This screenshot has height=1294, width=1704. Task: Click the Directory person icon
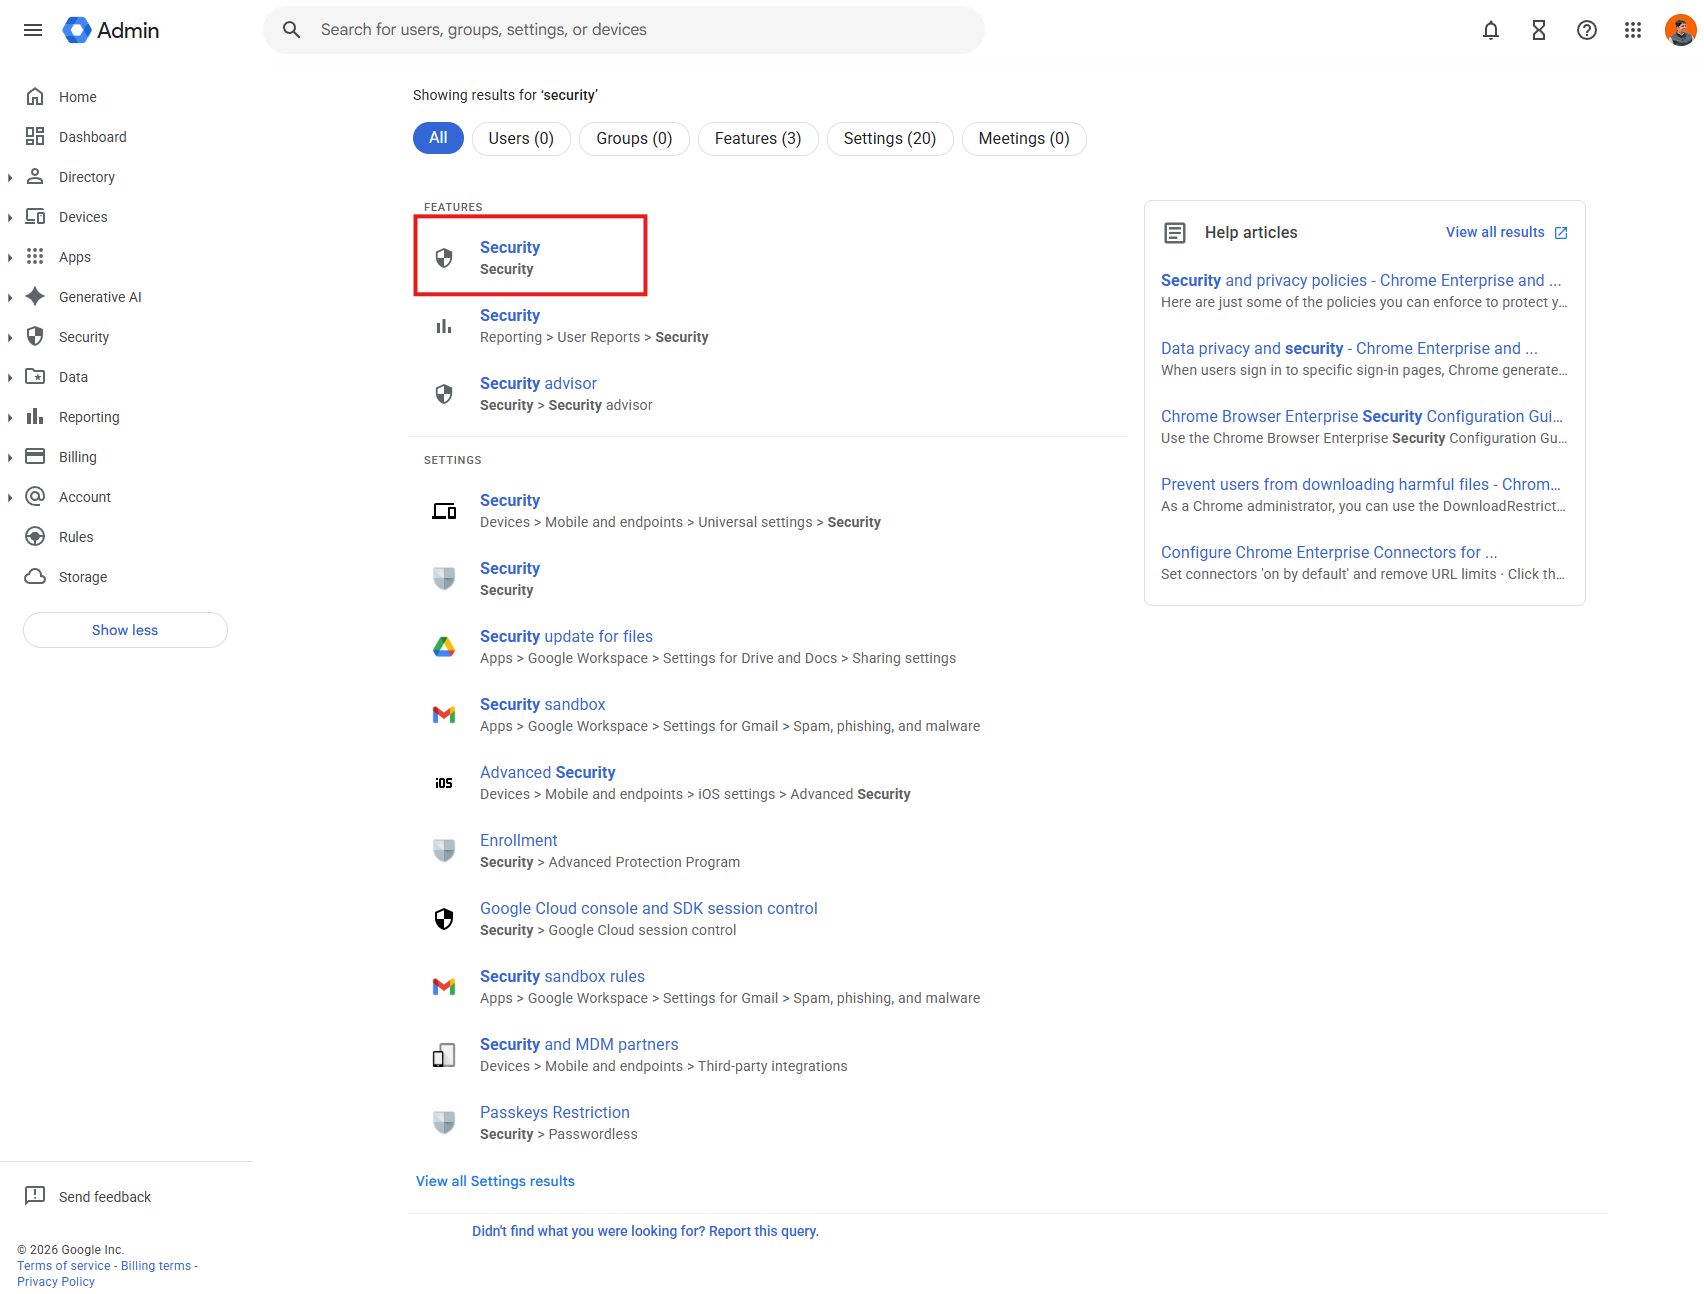click(x=35, y=177)
